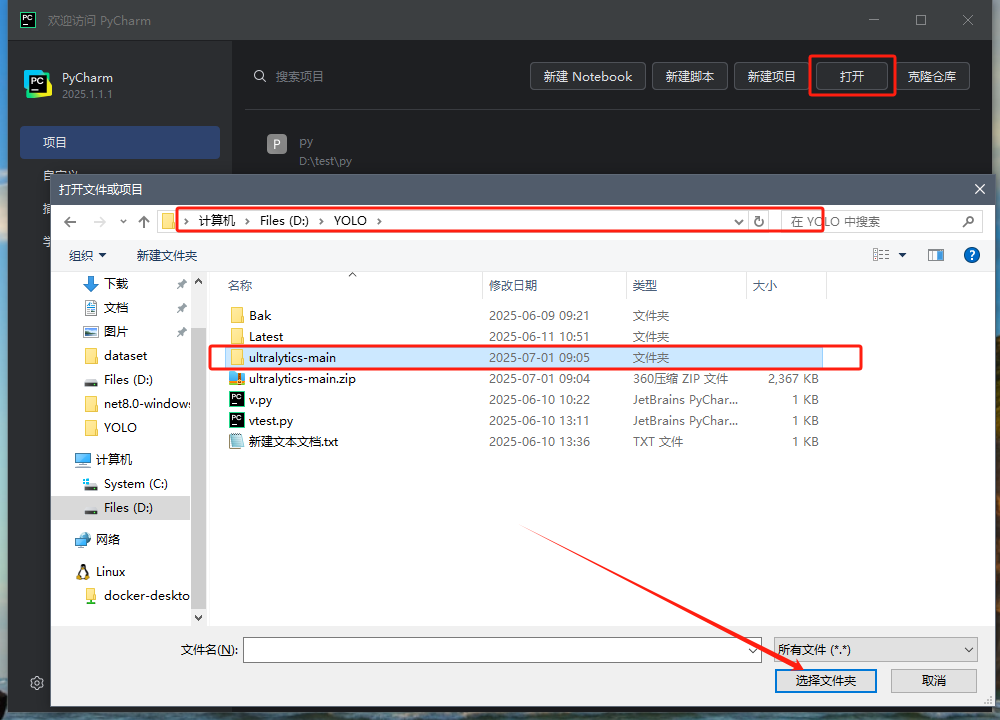1000x720 pixels.
Task: Select ultralytics-main.zip file
Action: point(302,379)
